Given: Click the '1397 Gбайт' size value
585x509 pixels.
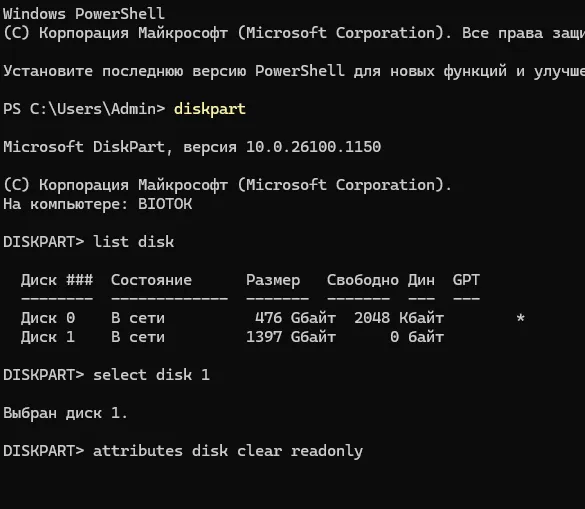Looking at the screenshot, I should 291,337.
